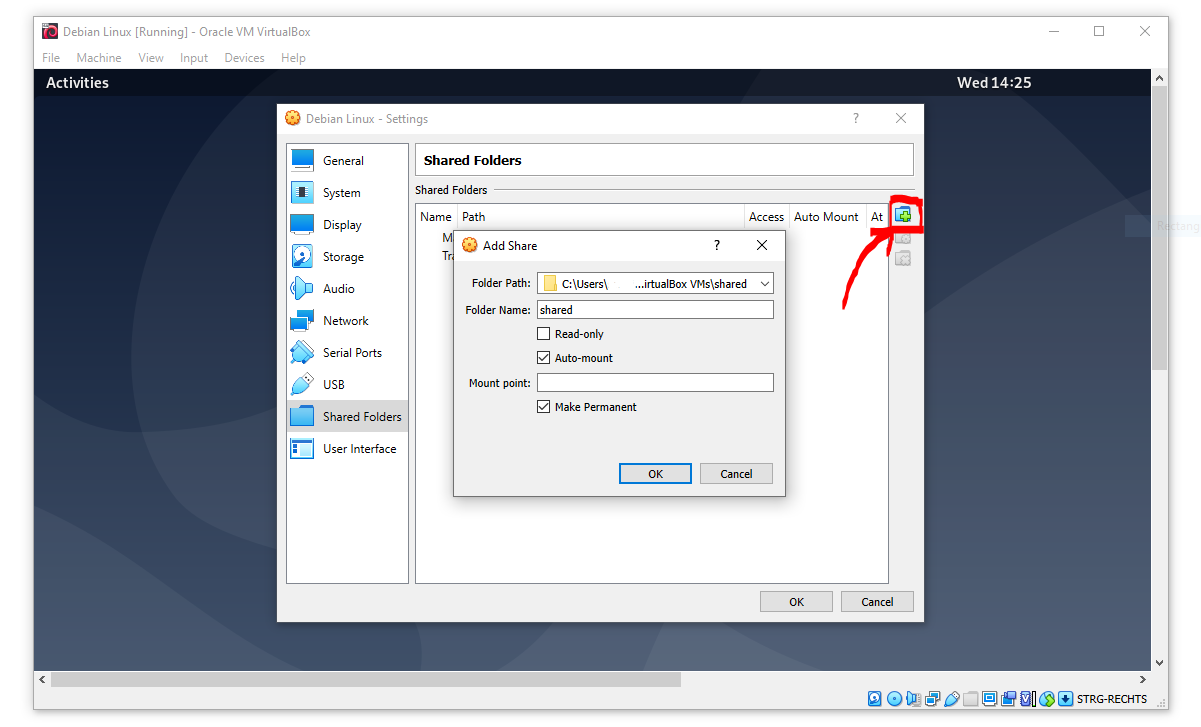Confirm Add Share with OK button

tap(655, 474)
